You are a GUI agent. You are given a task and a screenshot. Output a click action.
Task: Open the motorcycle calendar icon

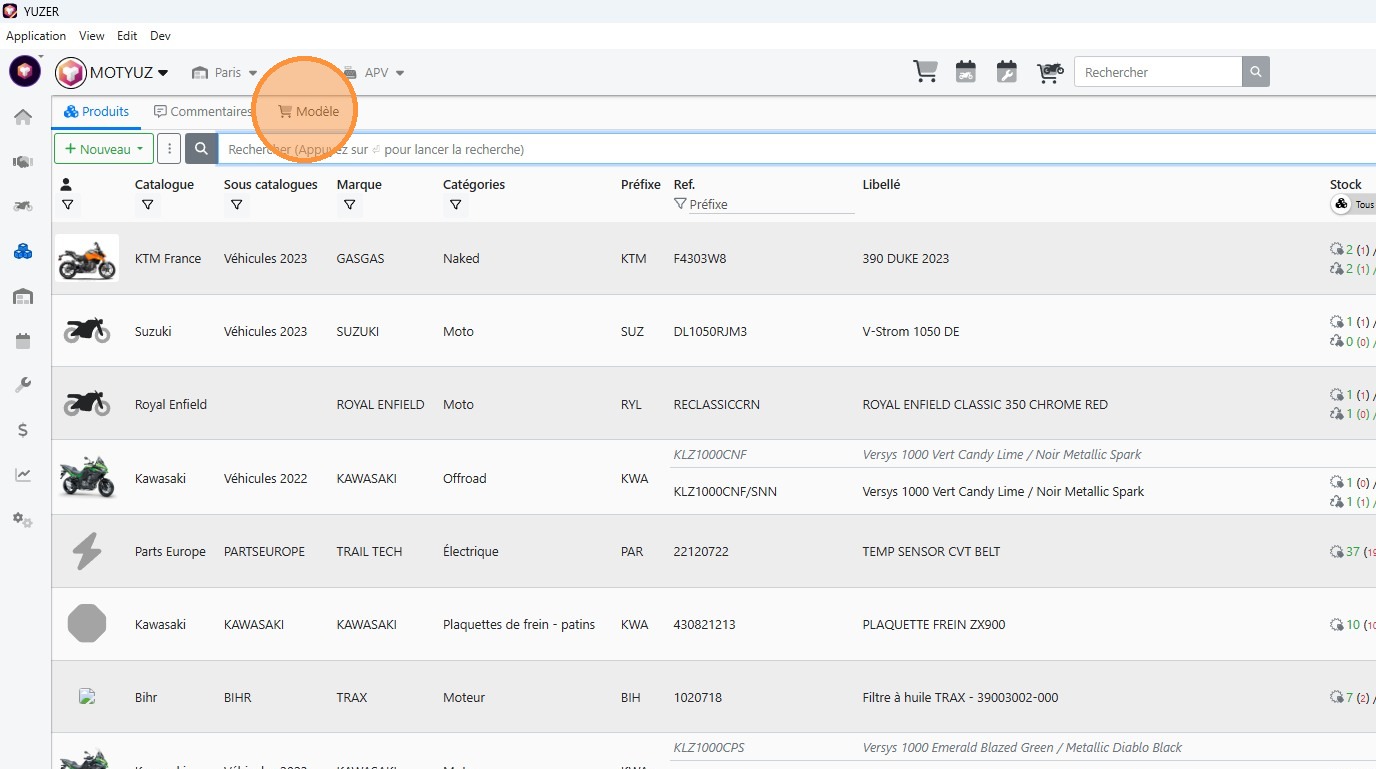966,72
